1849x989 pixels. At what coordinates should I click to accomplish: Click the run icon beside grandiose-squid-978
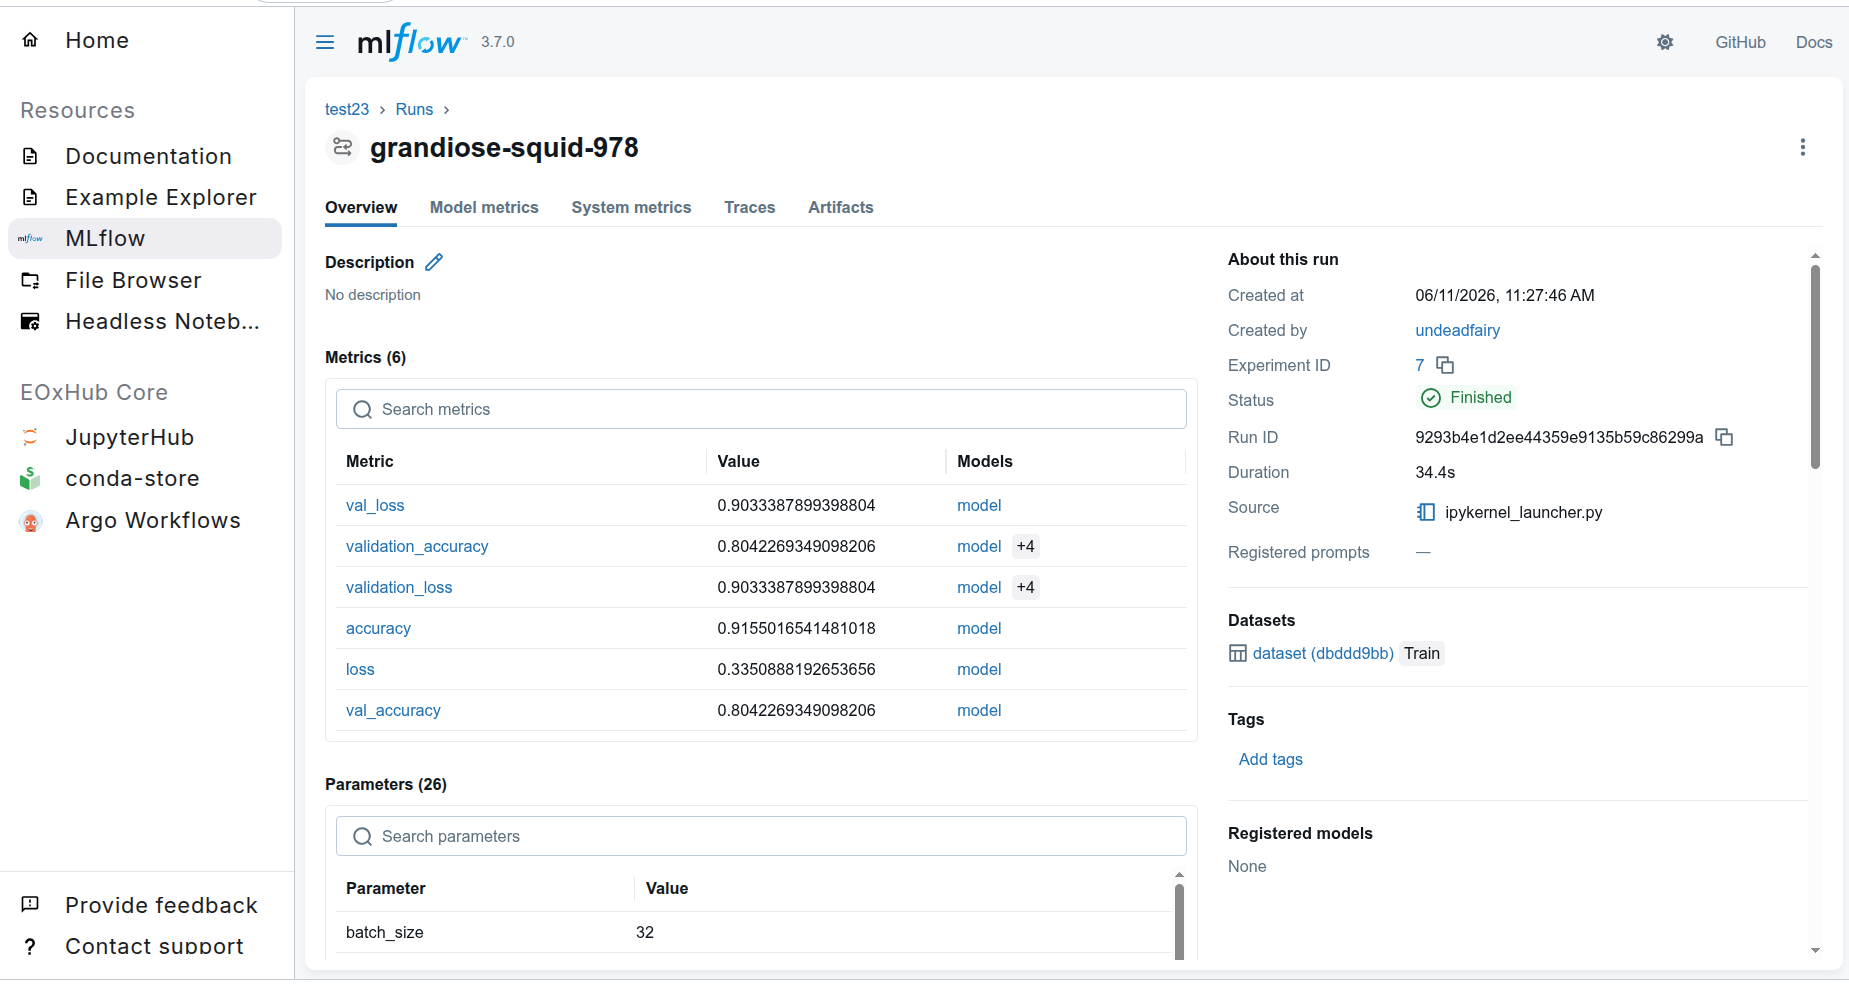pos(342,147)
